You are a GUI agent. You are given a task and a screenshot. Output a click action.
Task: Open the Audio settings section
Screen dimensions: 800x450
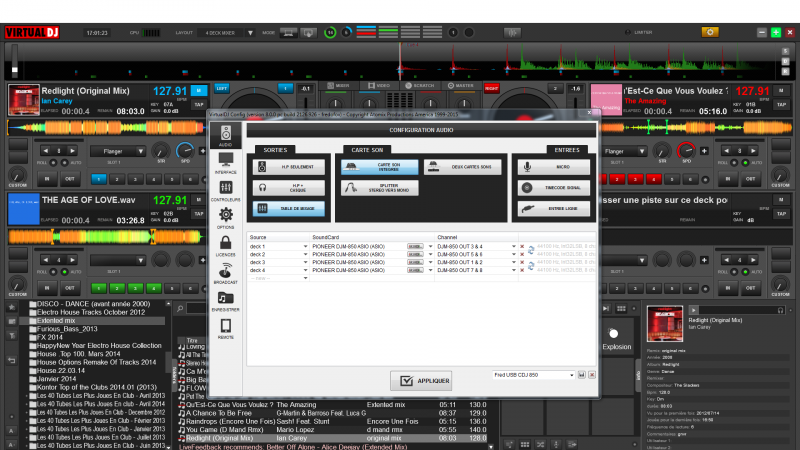pyautogui.click(x=225, y=134)
